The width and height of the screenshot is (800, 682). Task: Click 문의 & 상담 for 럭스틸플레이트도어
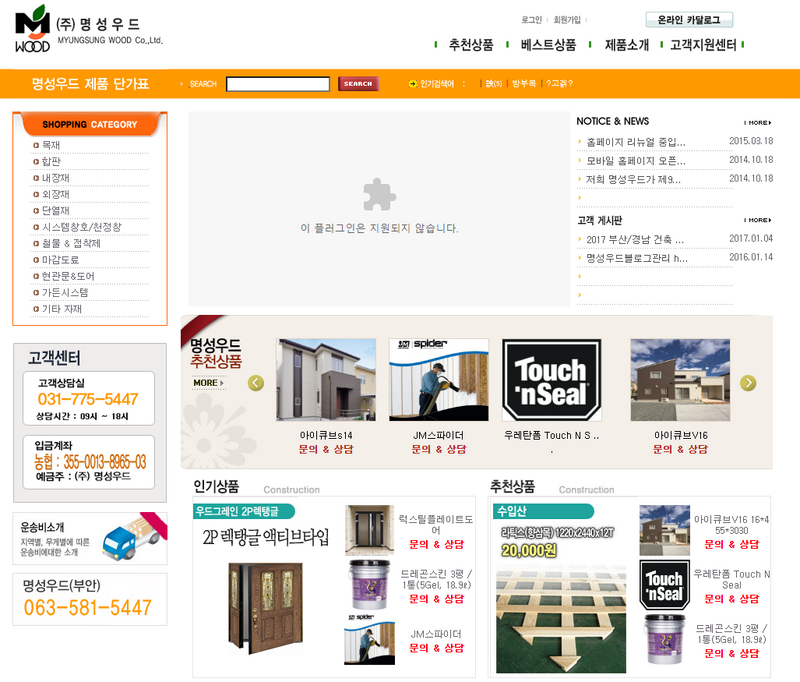(x=437, y=544)
